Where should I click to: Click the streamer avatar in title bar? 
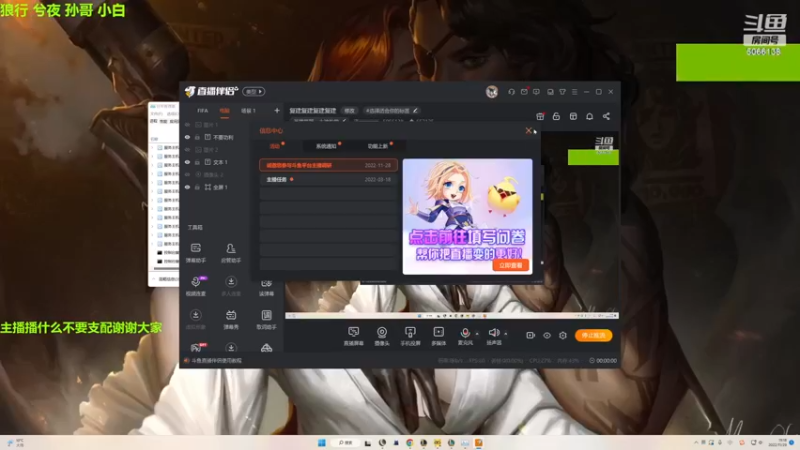[x=492, y=92]
